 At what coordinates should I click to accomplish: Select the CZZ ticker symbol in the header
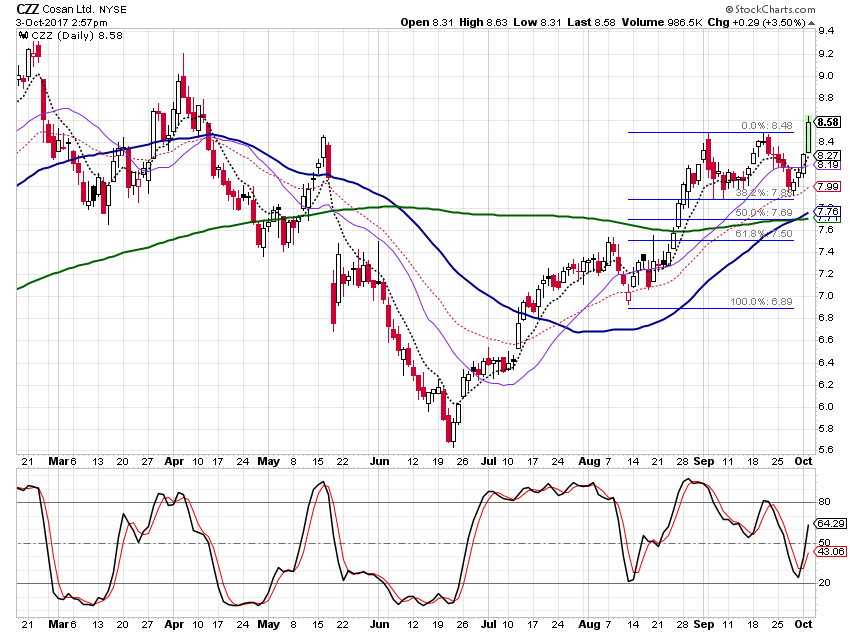27,9
